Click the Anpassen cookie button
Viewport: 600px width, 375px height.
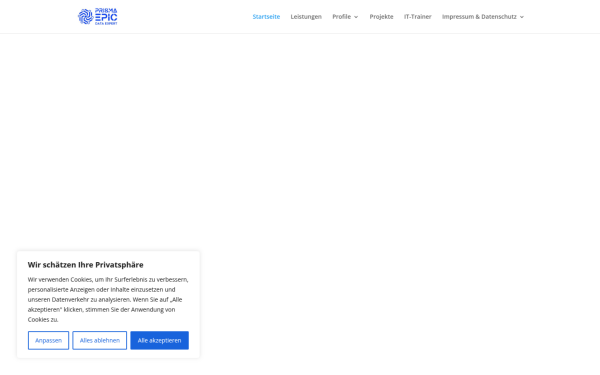click(49, 340)
